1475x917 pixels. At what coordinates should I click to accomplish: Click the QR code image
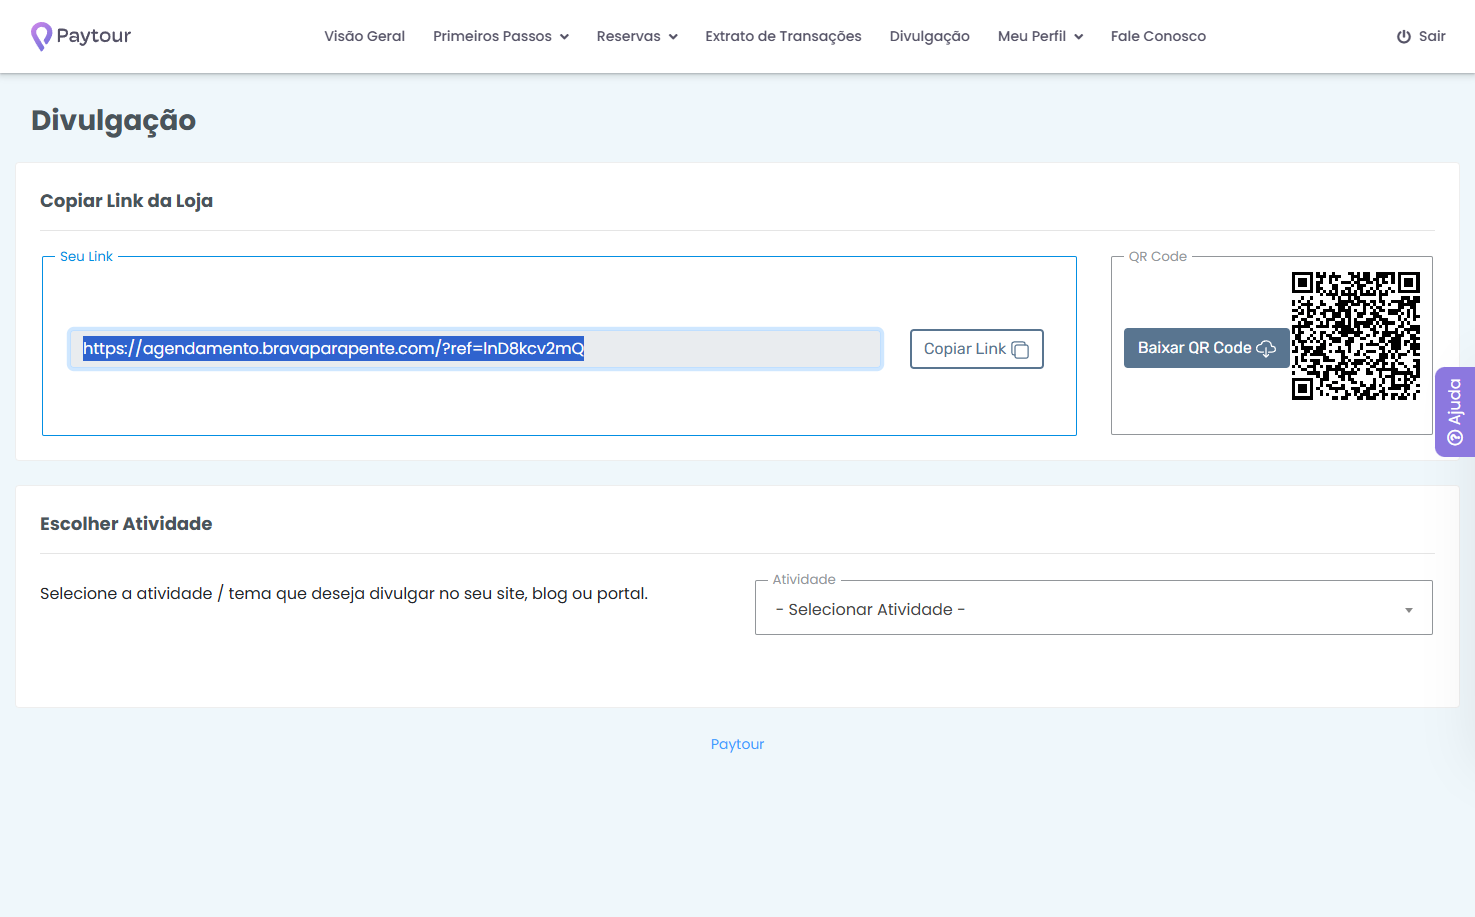(x=1355, y=335)
